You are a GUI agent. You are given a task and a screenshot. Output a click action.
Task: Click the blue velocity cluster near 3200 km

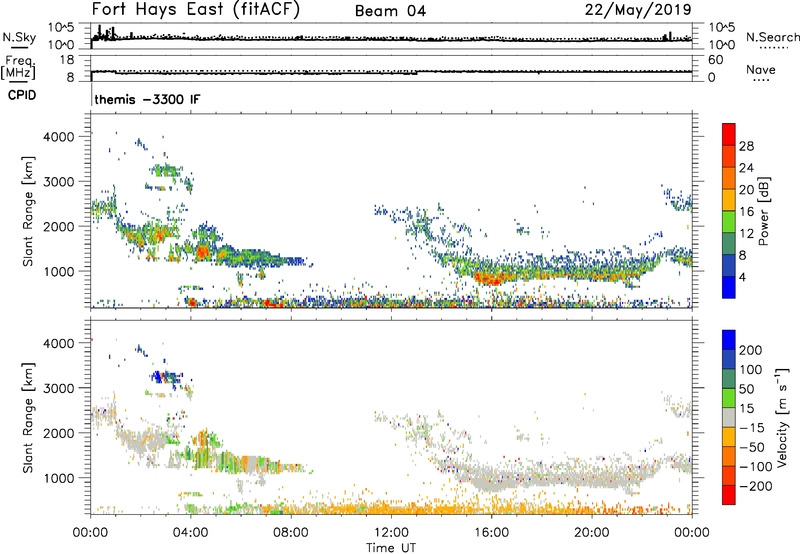coord(164,377)
